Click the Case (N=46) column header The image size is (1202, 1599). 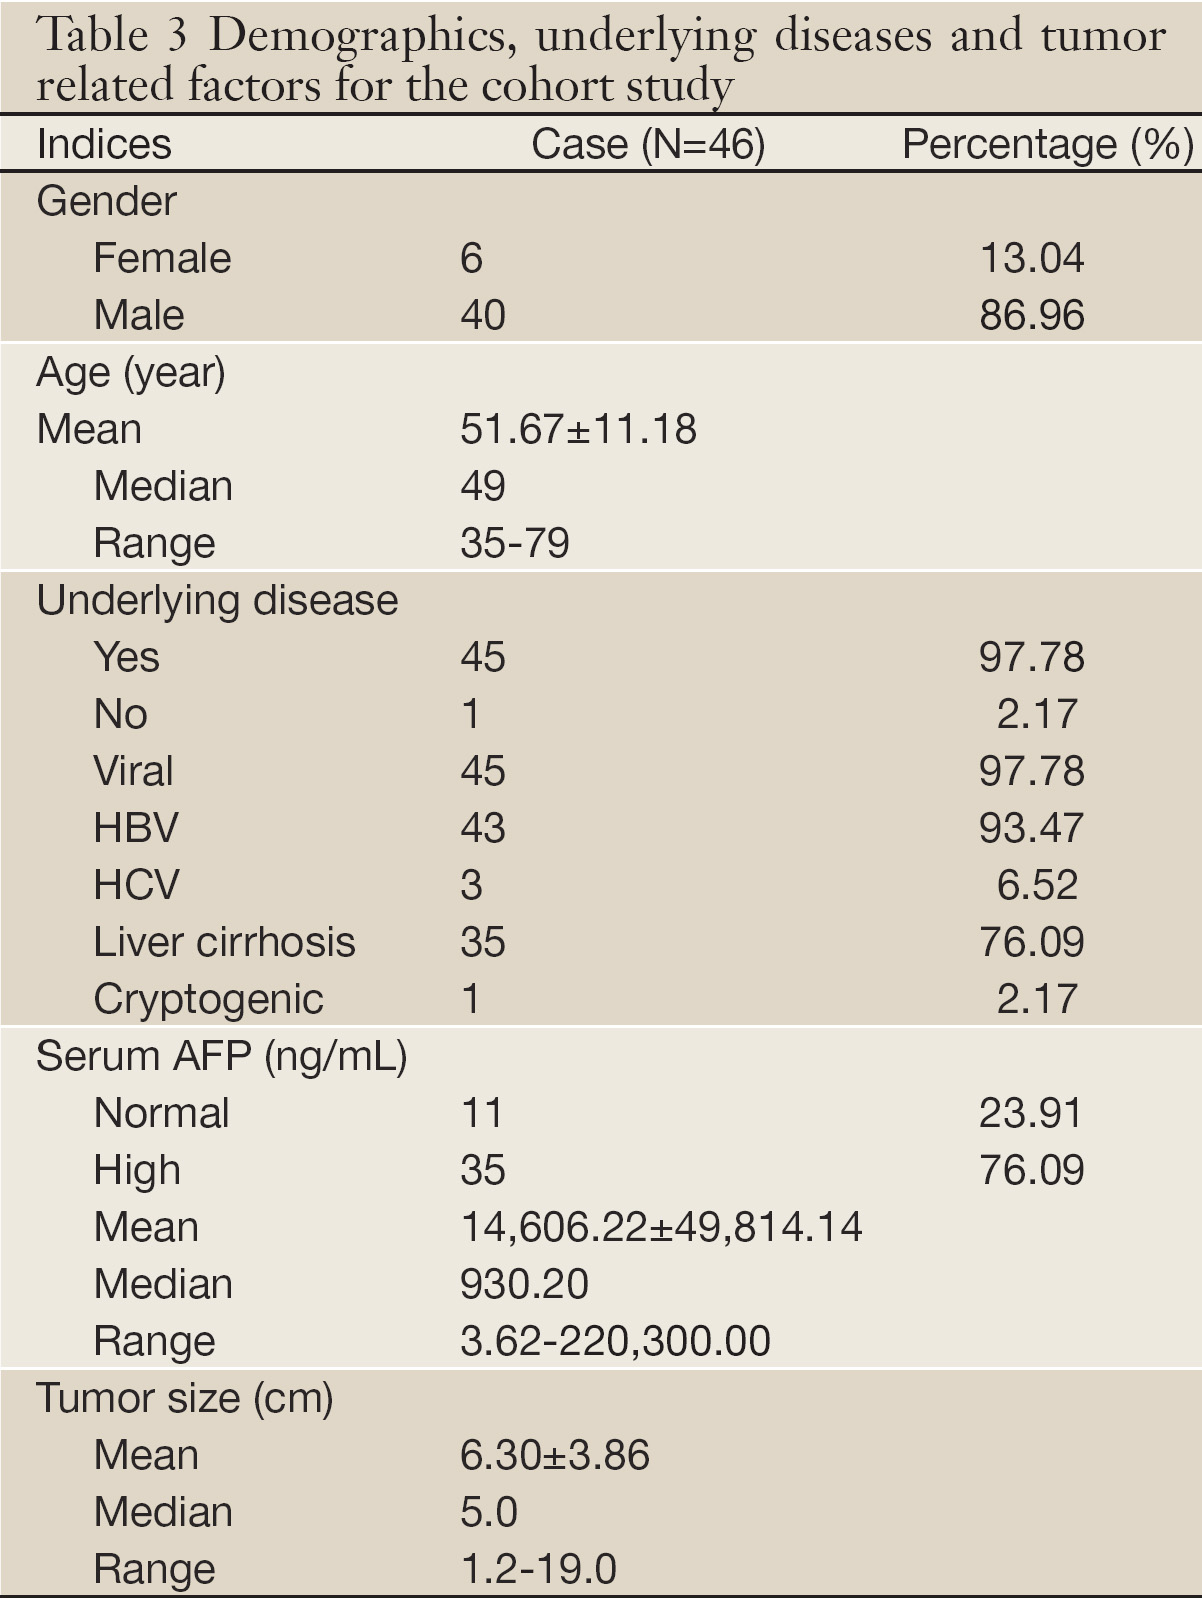pyautogui.click(x=648, y=145)
